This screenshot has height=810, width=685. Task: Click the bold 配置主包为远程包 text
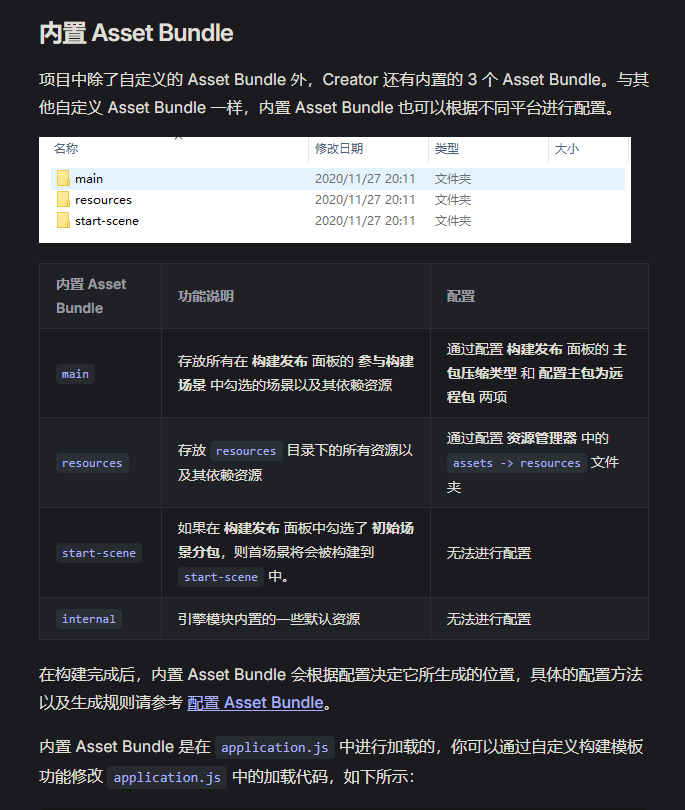535,385
